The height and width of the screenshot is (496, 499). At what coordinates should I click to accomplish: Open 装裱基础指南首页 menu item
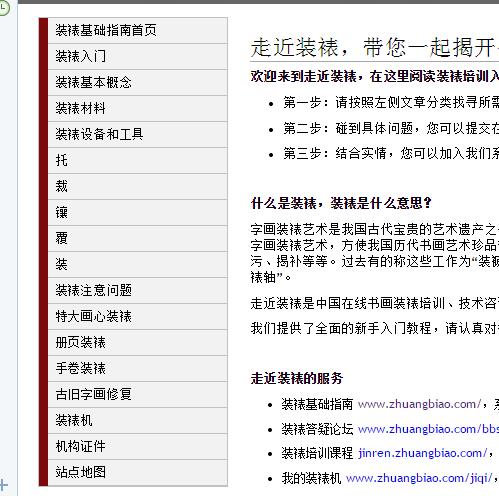(x=138, y=30)
